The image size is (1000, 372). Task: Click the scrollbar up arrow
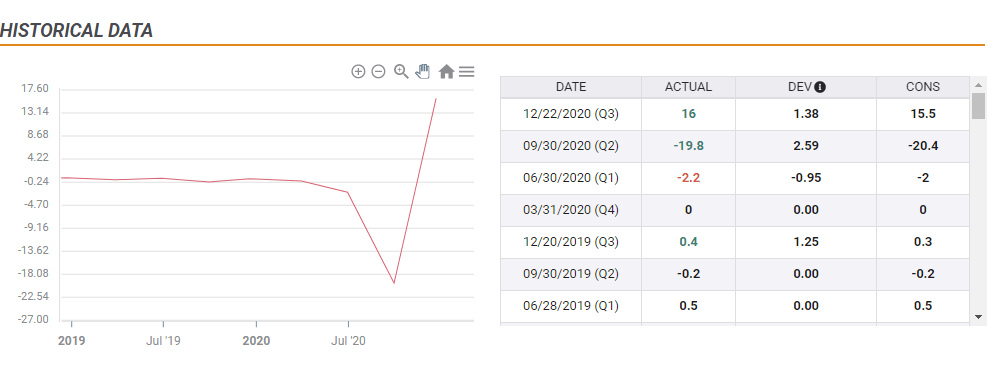(x=978, y=85)
